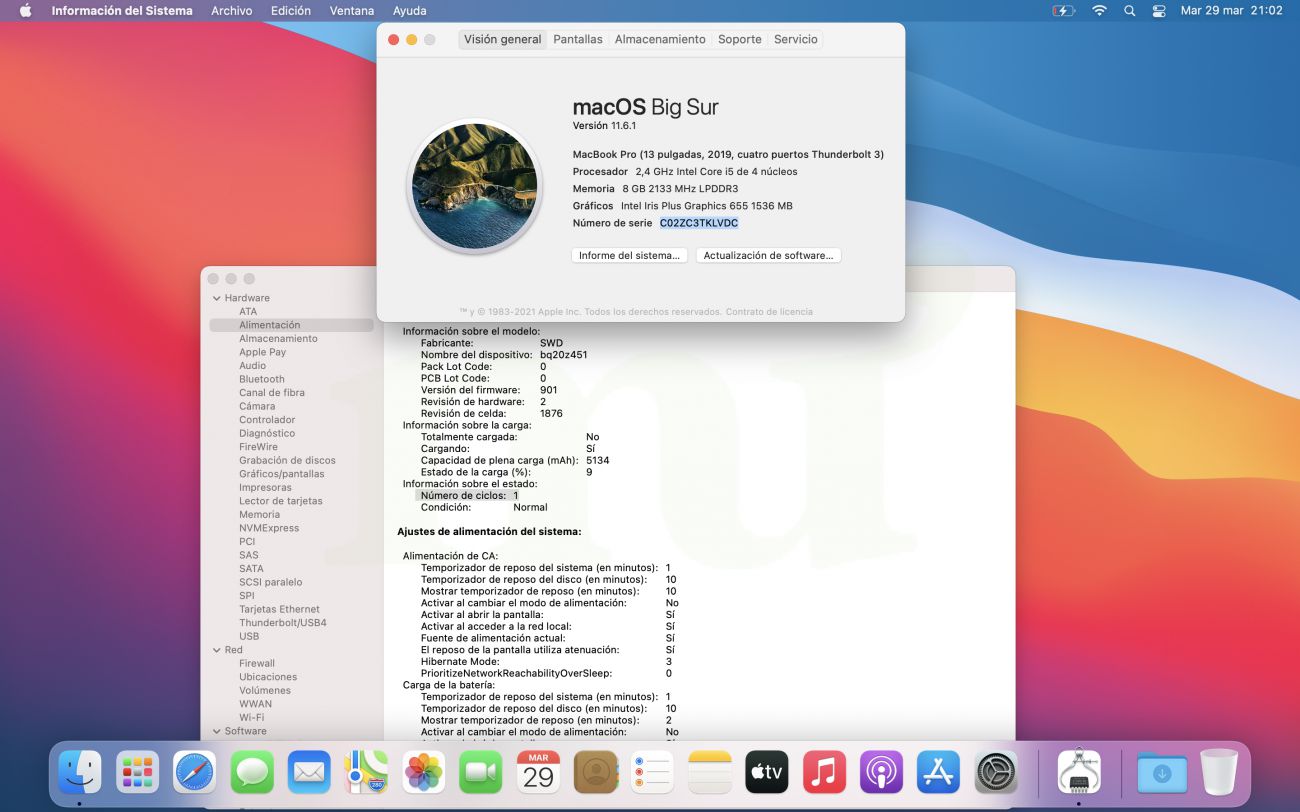The width and height of the screenshot is (1300, 812).
Task: Click System Information icon in dock
Action: 1079,772
